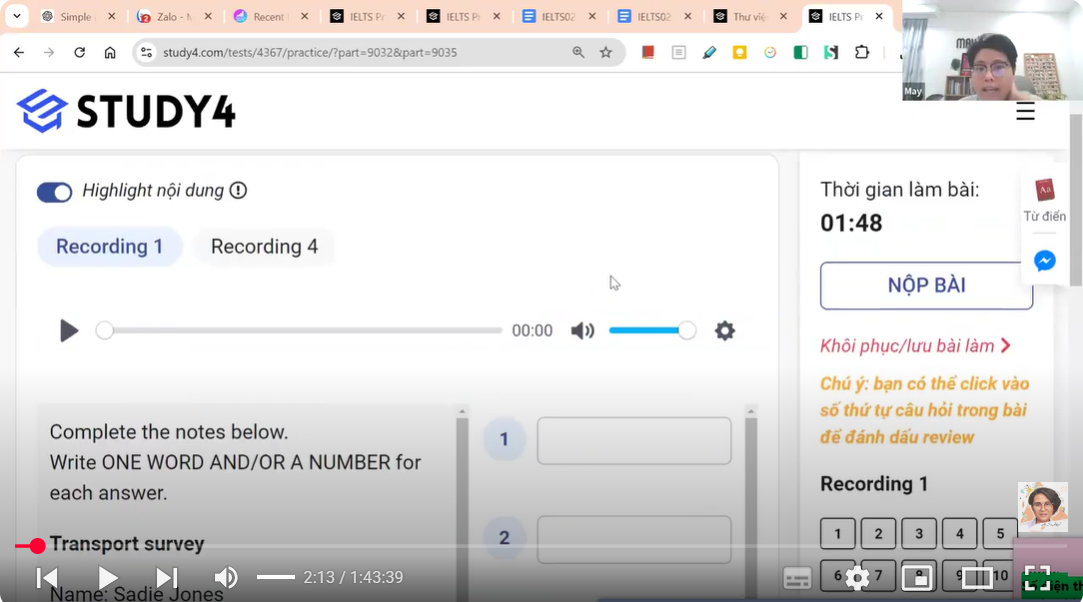Close the Zalo browser tab
The image size is (1083, 602).
pos(208,16)
